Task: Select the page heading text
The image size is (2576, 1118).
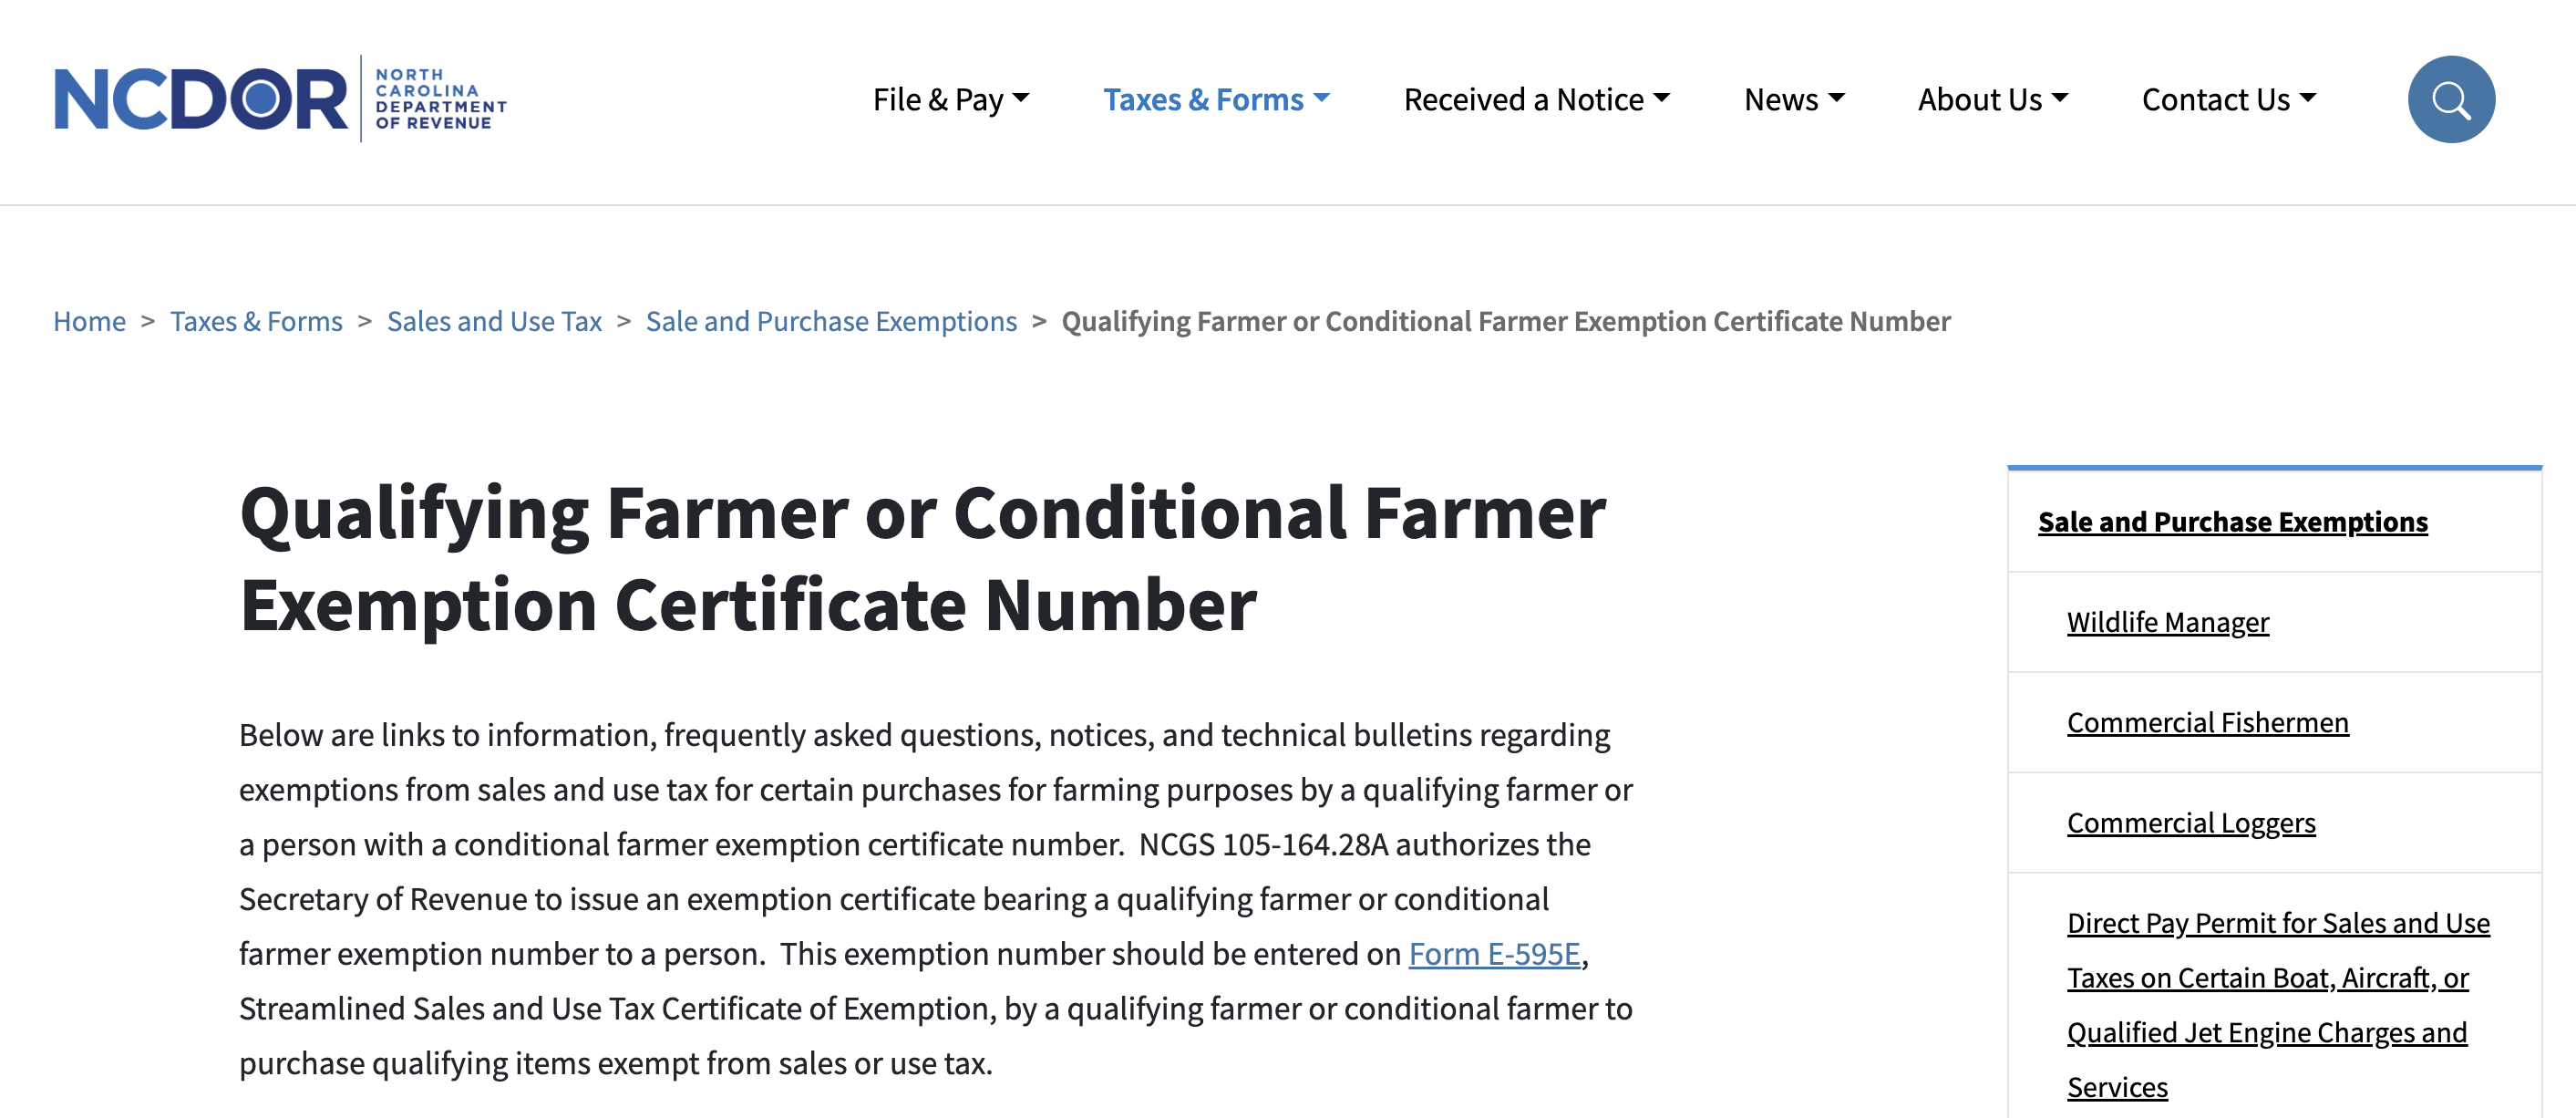Action: pos(920,557)
